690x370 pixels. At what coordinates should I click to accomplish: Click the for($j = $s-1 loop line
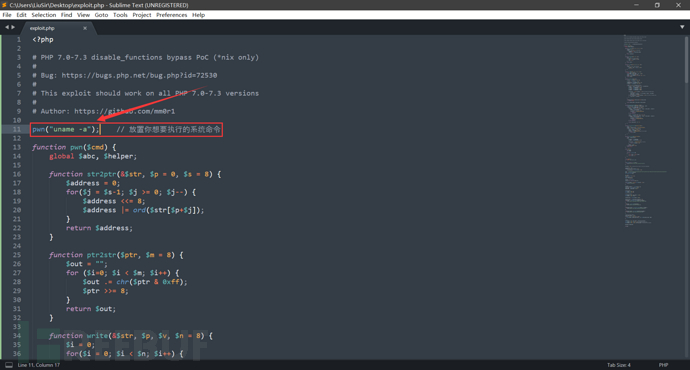131,192
